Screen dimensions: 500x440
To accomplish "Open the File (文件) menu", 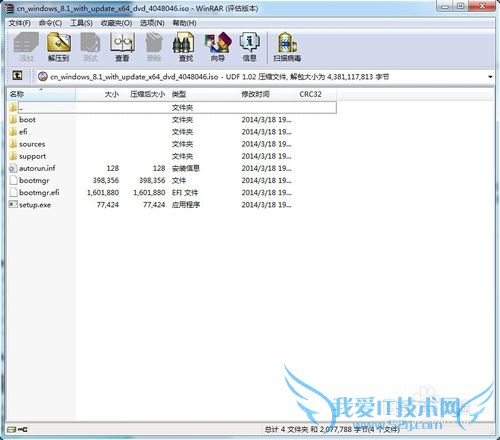I will (19, 23).
